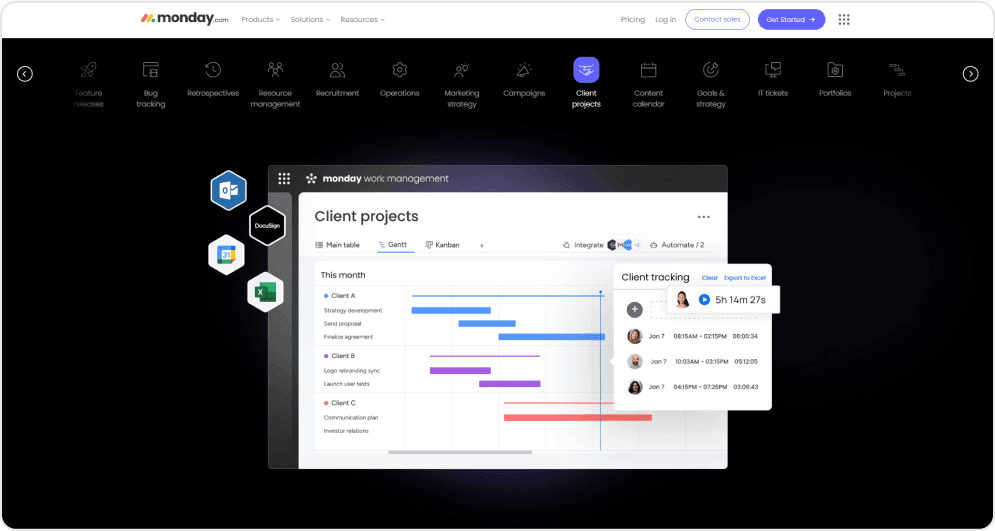Click the Finalize agreement task

pos(348,337)
